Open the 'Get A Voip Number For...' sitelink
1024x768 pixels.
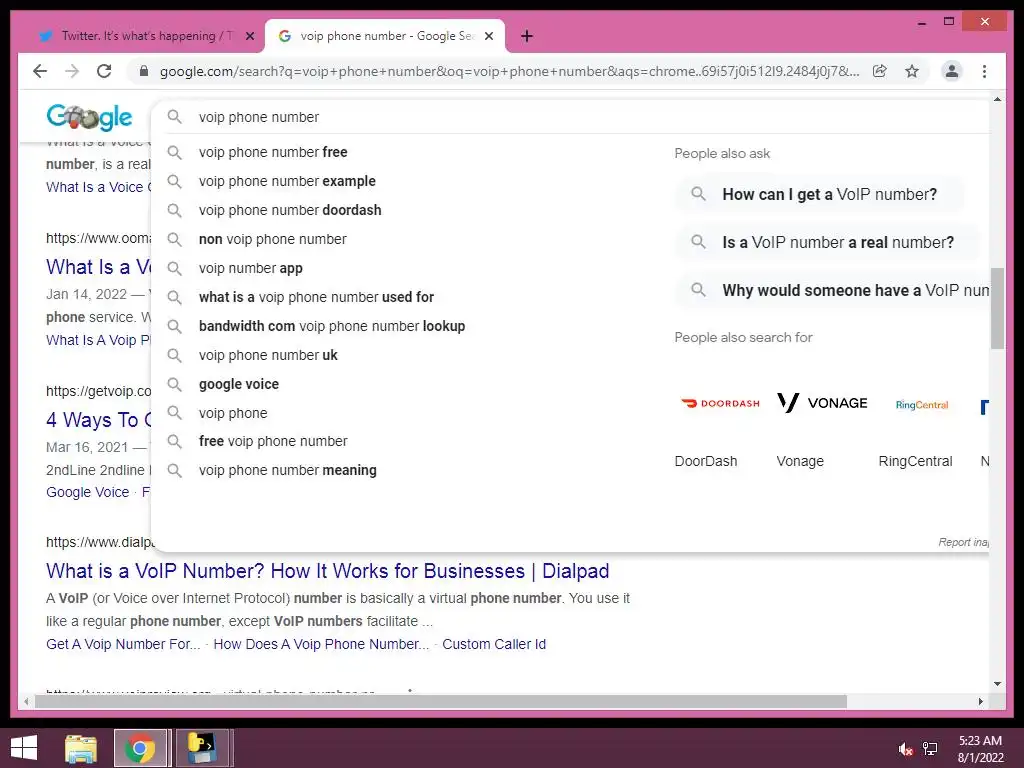(123, 644)
